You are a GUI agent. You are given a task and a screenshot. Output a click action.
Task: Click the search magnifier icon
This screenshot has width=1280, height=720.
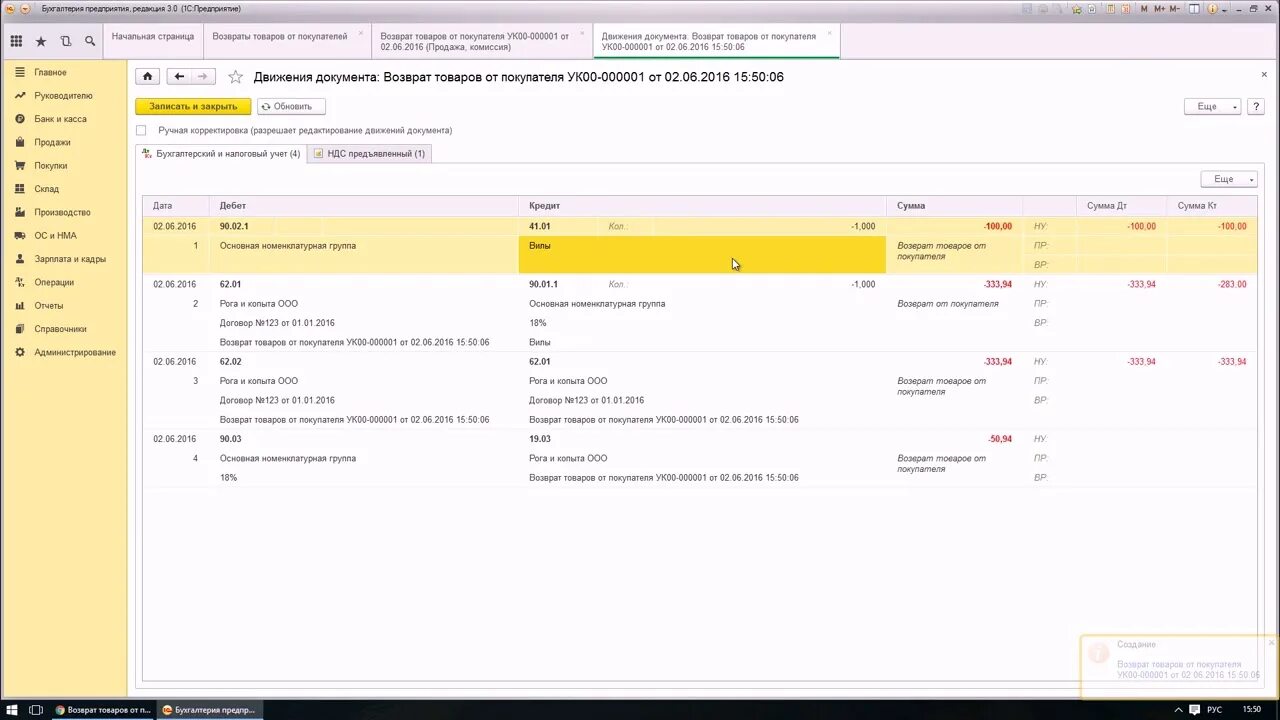(90, 41)
